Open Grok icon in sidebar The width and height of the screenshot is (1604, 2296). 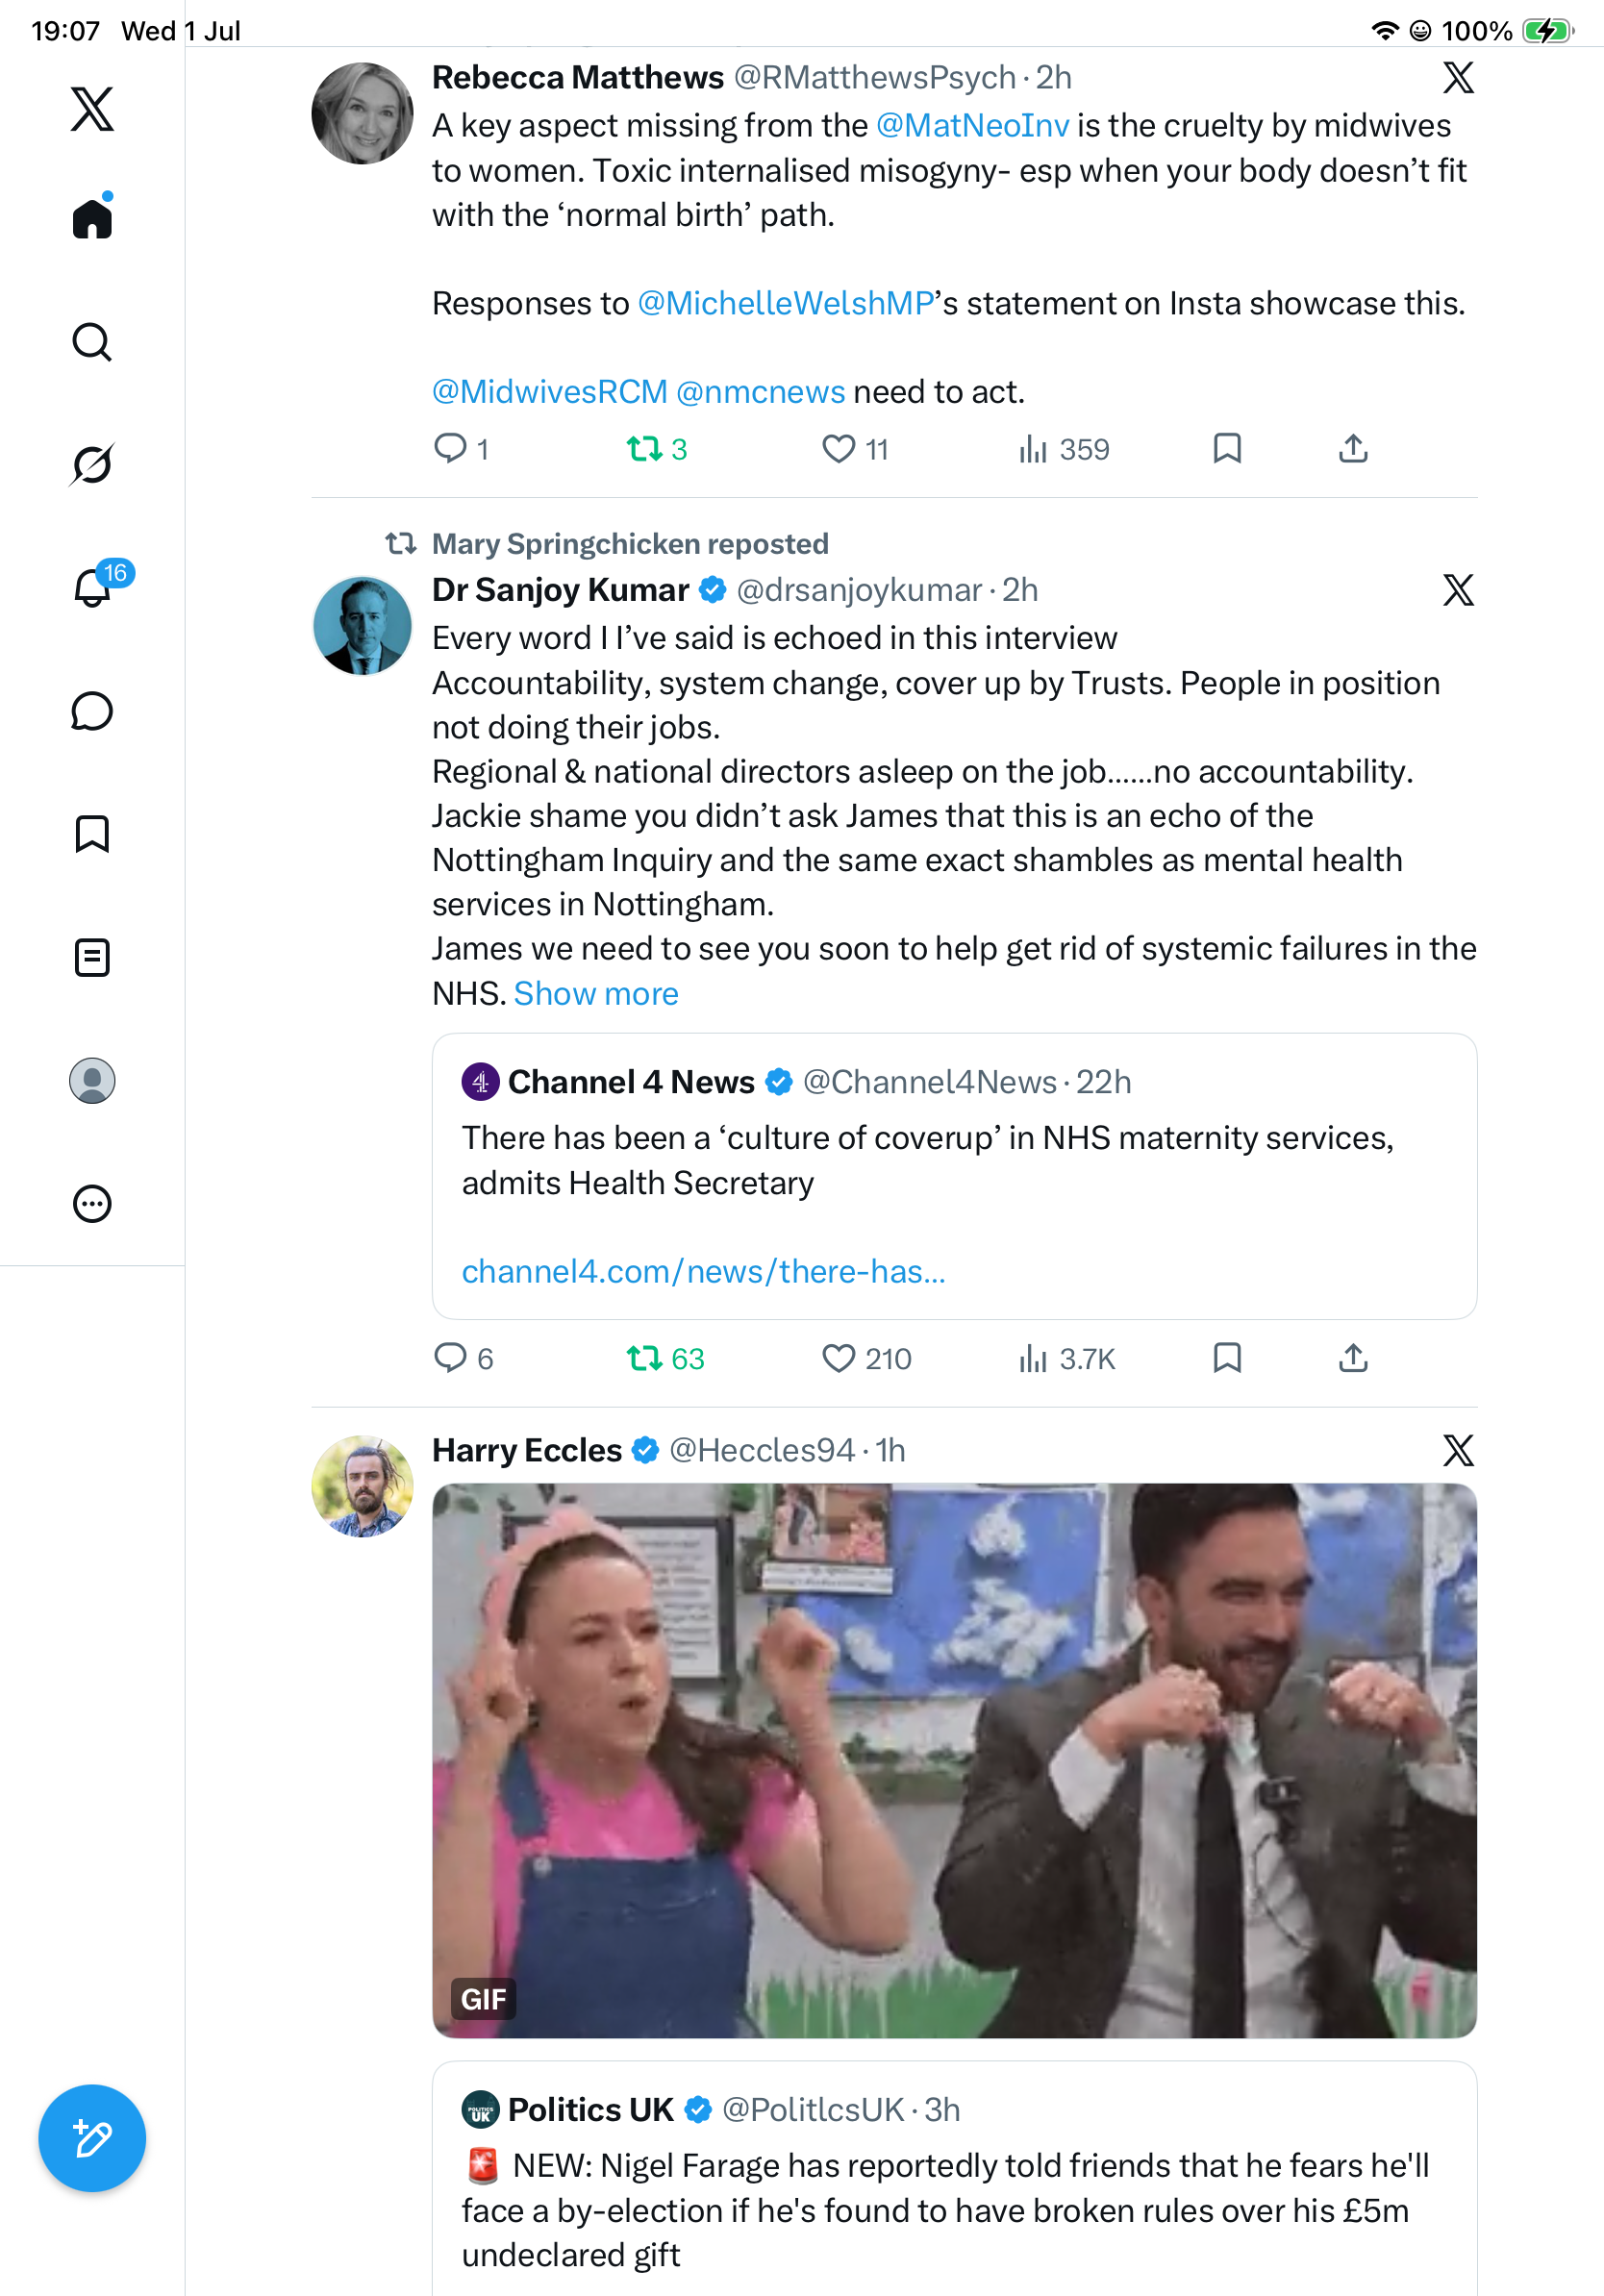[x=92, y=464]
